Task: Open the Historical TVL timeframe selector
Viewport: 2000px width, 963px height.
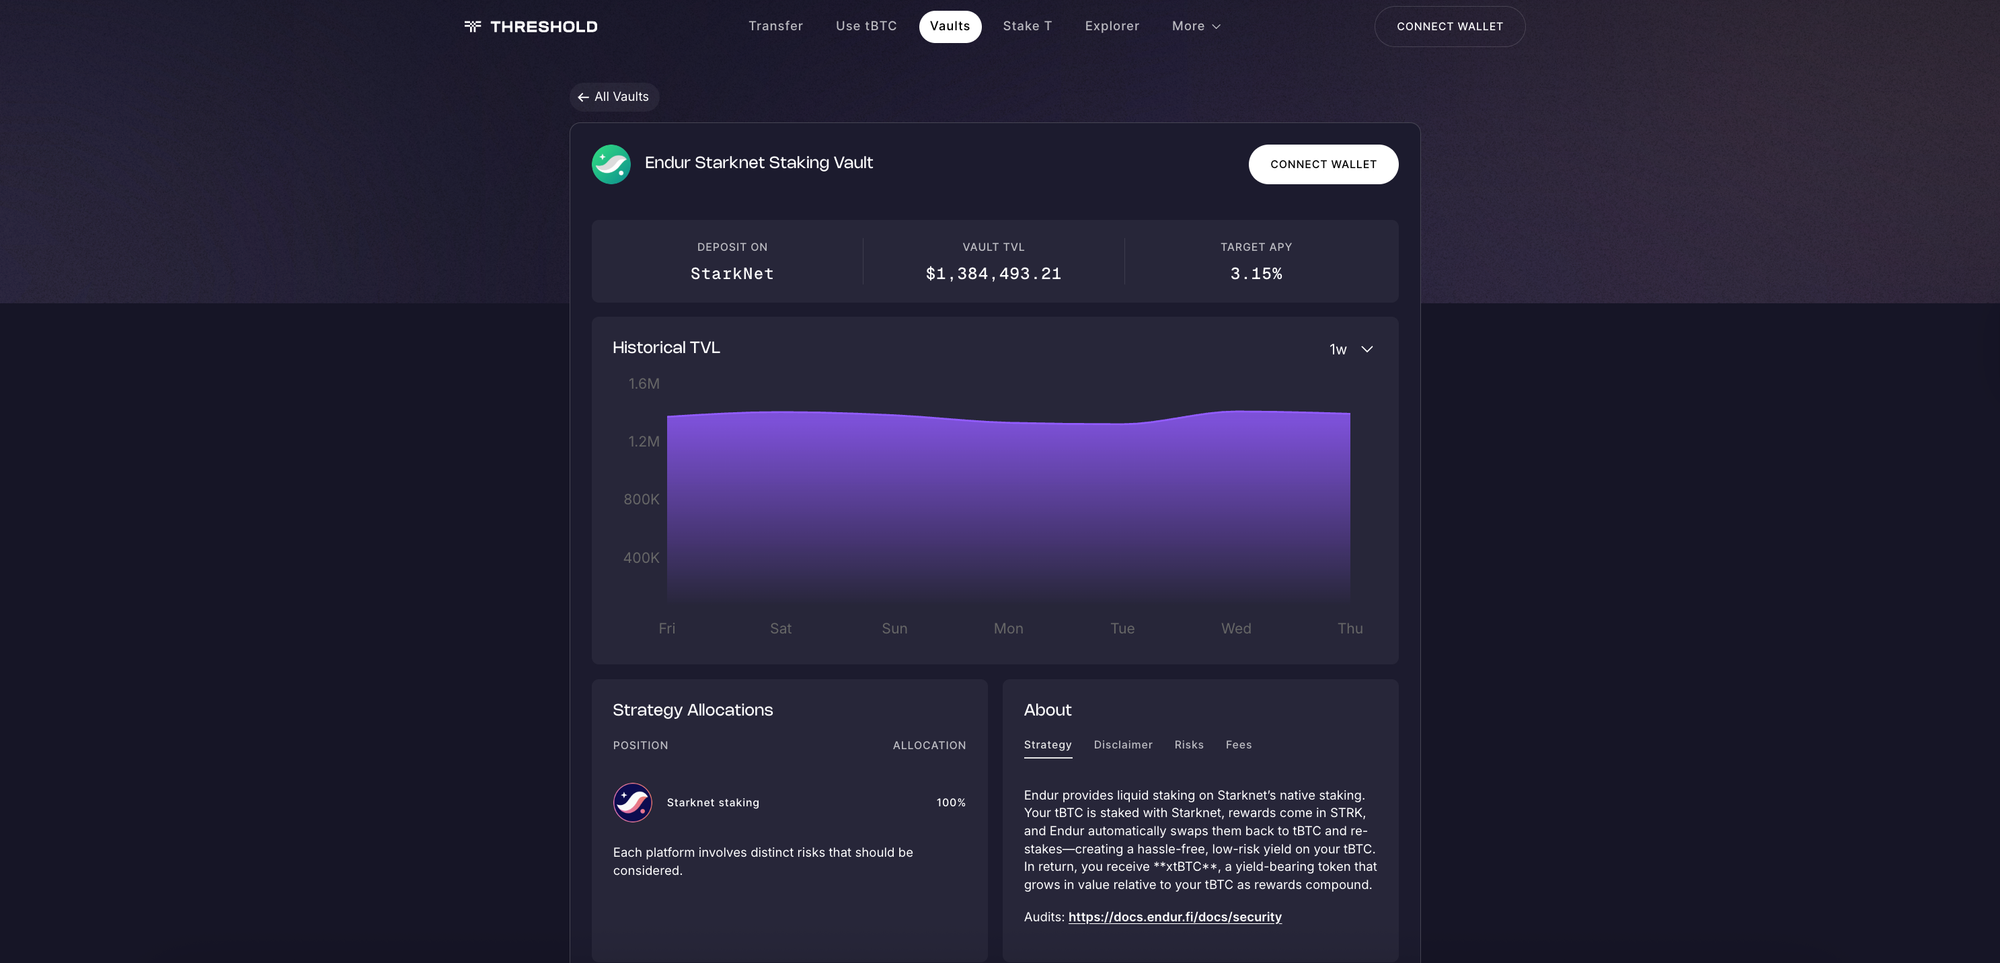Action: [1349, 350]
